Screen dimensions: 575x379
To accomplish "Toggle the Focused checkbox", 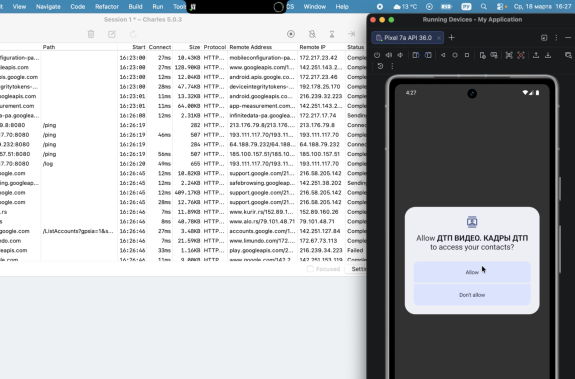I will (x=310, y=269).
